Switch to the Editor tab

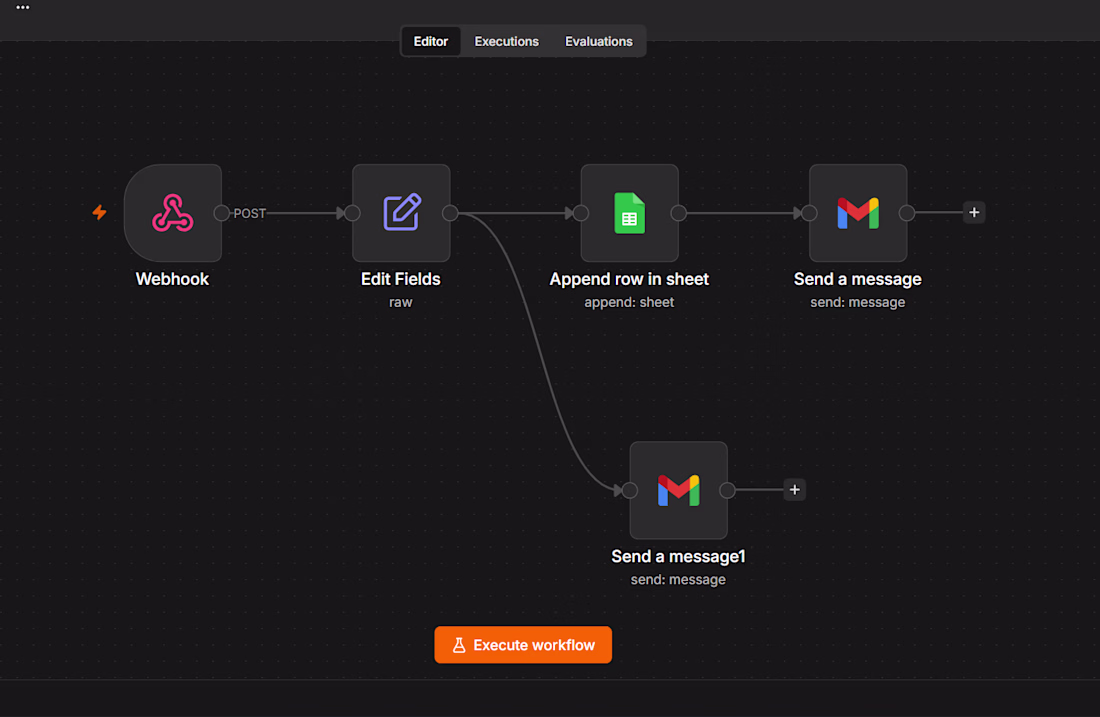430,41
